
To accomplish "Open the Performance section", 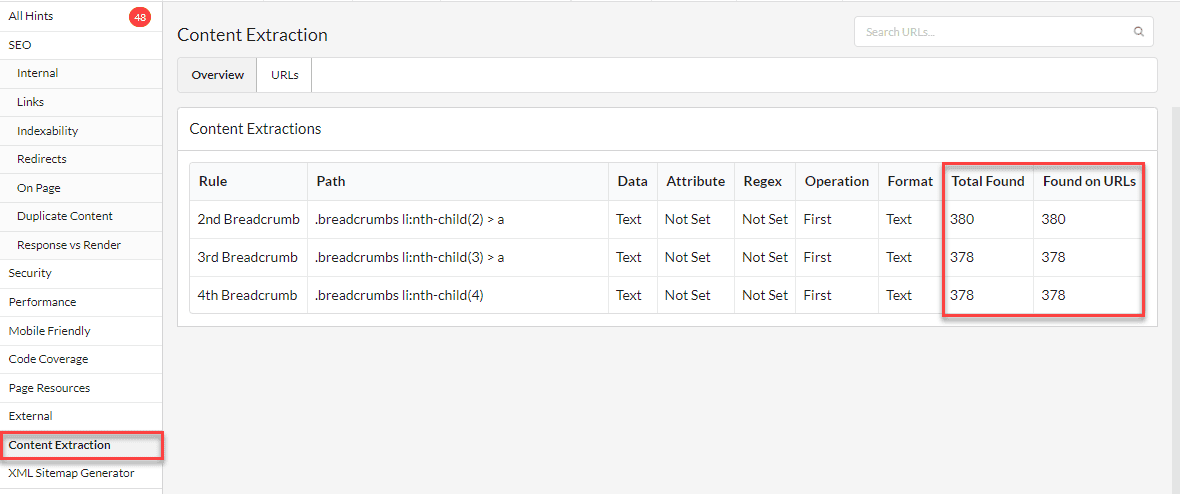I will (x=42, y=302).
